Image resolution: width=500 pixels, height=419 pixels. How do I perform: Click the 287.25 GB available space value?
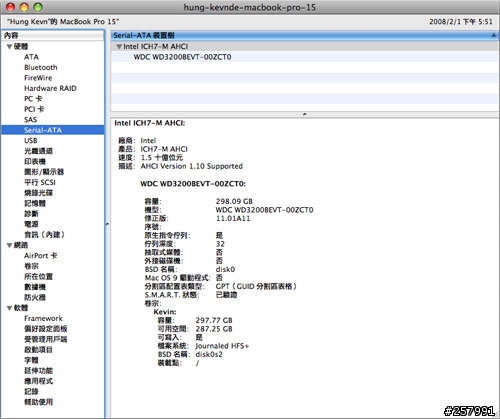(214, 329)
